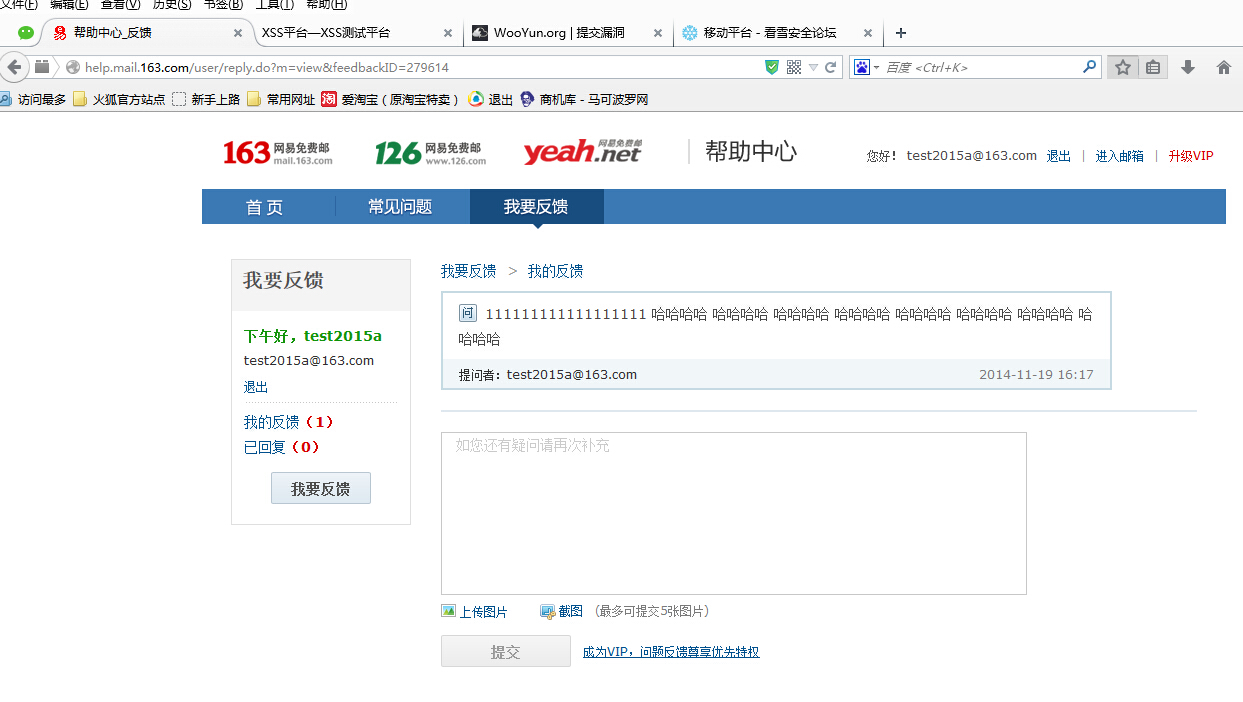Go to the browser home icon
Viewport: 1243px width, 702px height.
click(x=1223, y=67)
